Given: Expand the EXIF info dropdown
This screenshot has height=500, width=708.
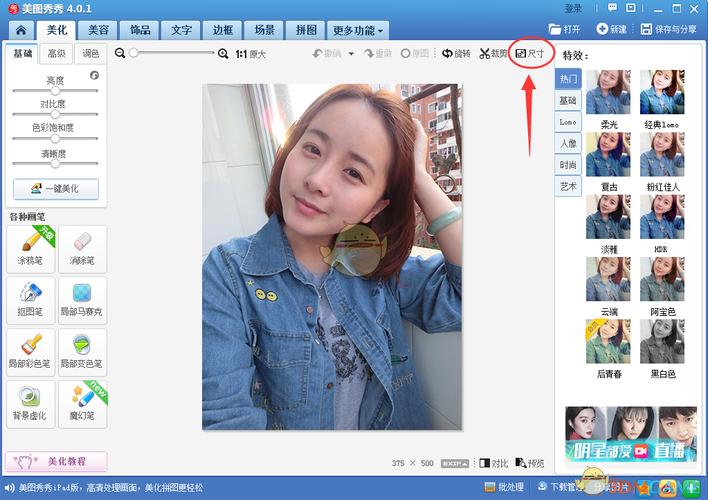Looking at the screenshot, I should [456, 463].
